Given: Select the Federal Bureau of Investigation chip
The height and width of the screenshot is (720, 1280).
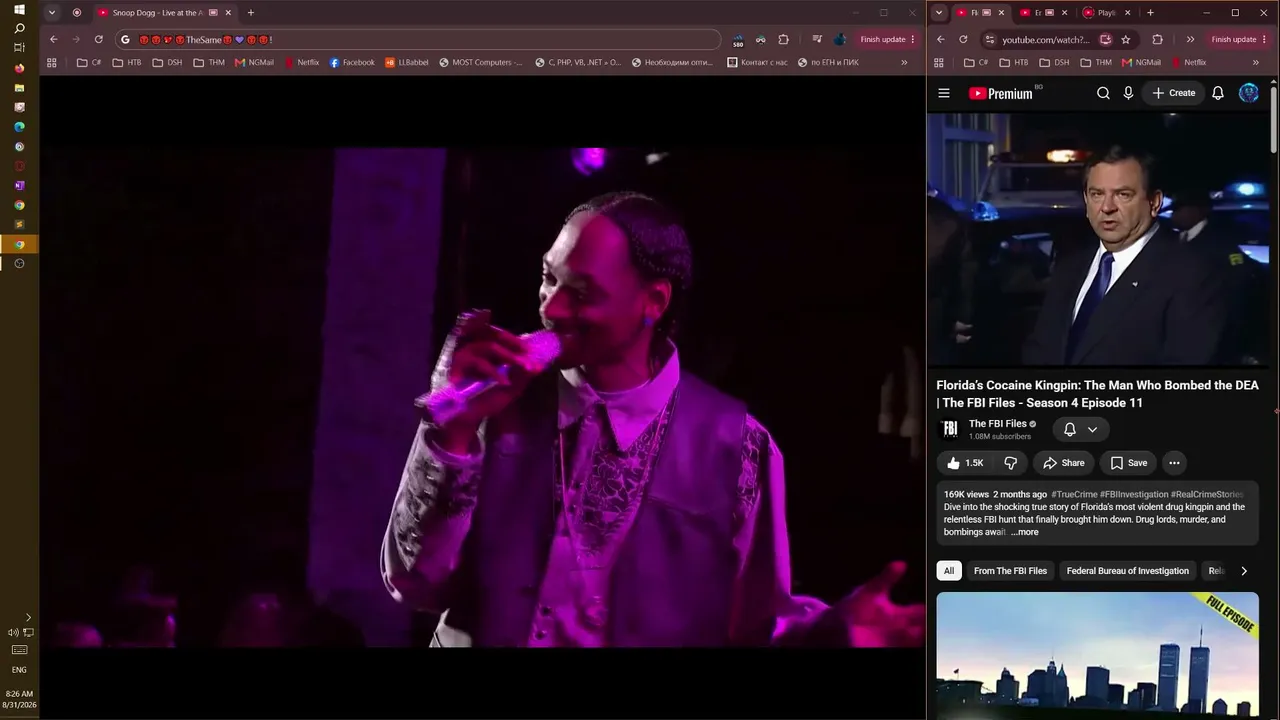Looking at the screenshot, I should tap(1128, 571).
